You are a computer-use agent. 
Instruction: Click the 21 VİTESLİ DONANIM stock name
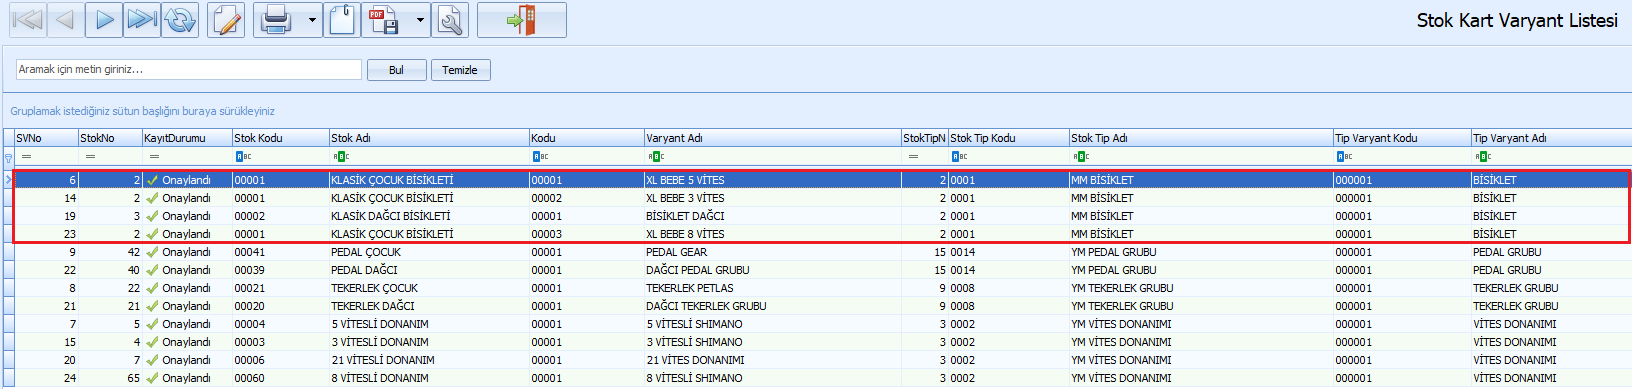click(429, 360)
